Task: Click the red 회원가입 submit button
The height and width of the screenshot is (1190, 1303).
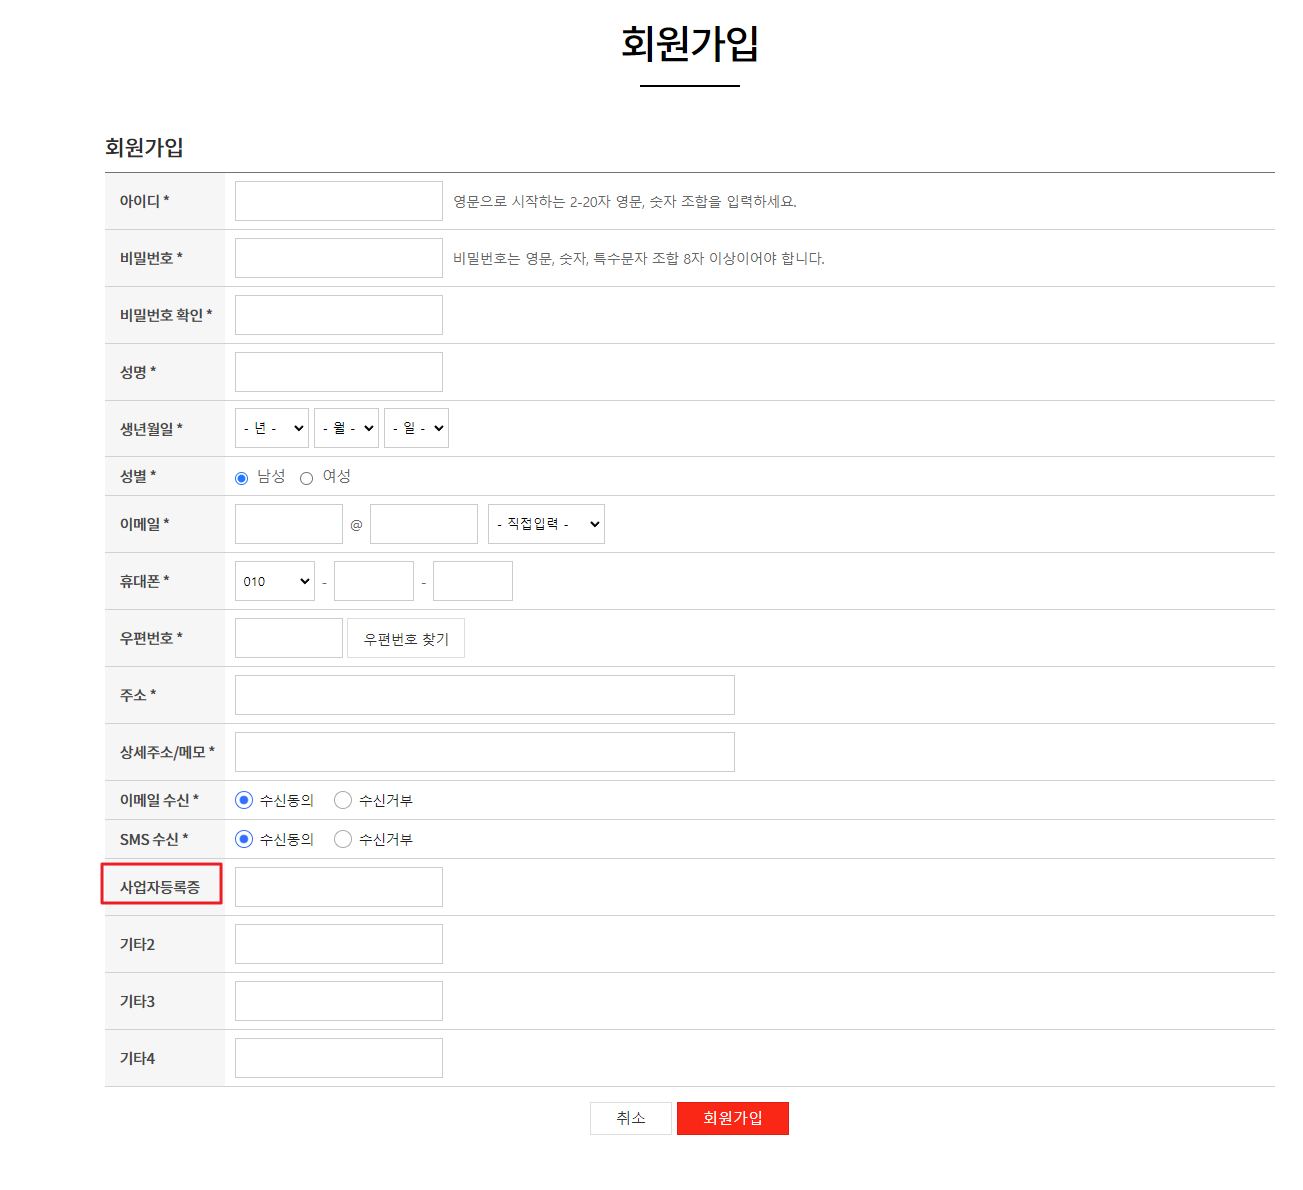Action: coord(732,1118)
